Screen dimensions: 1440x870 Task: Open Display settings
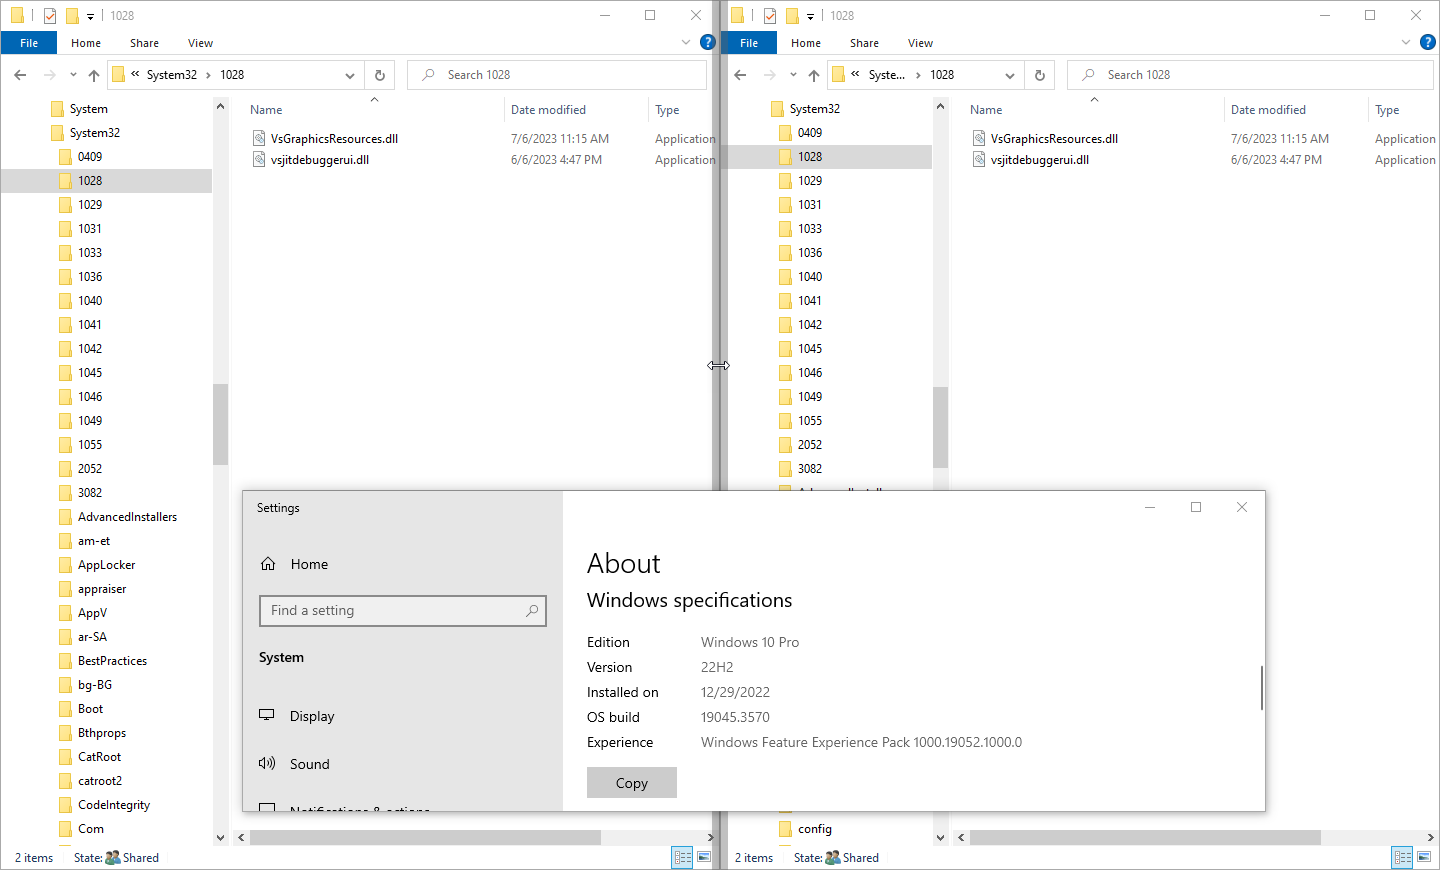tap(312, 716)
